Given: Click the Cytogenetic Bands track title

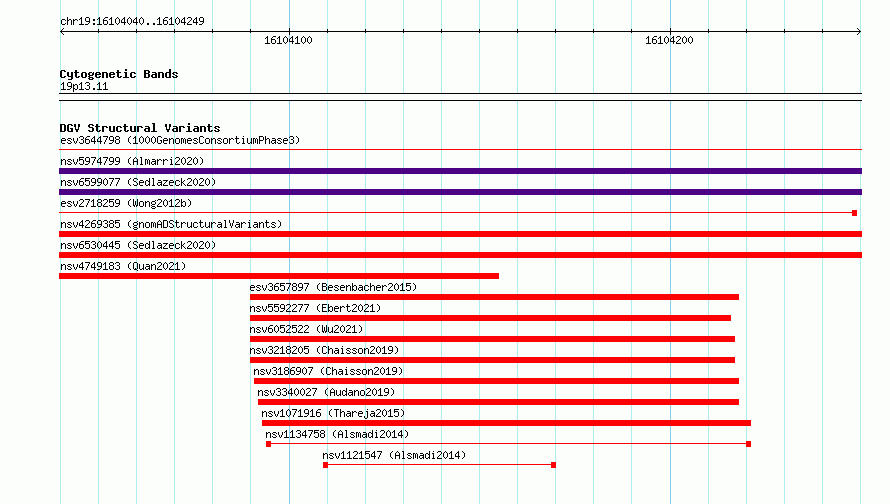Looking at the screenshot, I should (x=119, y=74).
